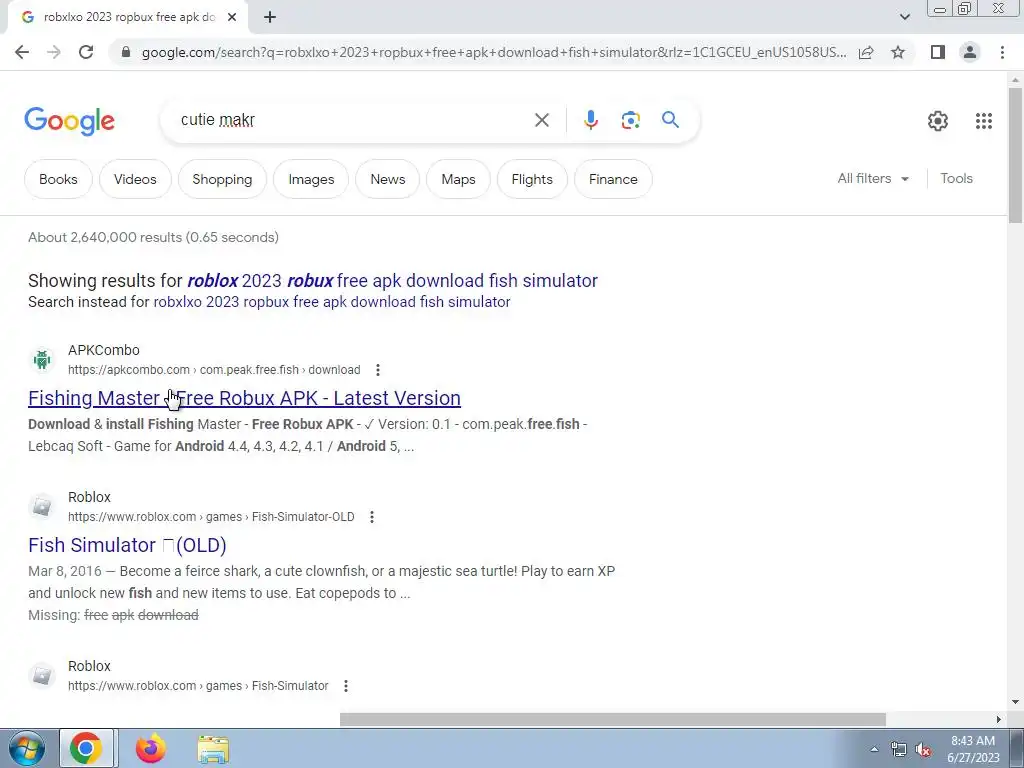Image resolution: width=1024 pixels, height=768 pixels.
Task: Open corrected query roblox 2023 robux link
Action: click(392, 281)
